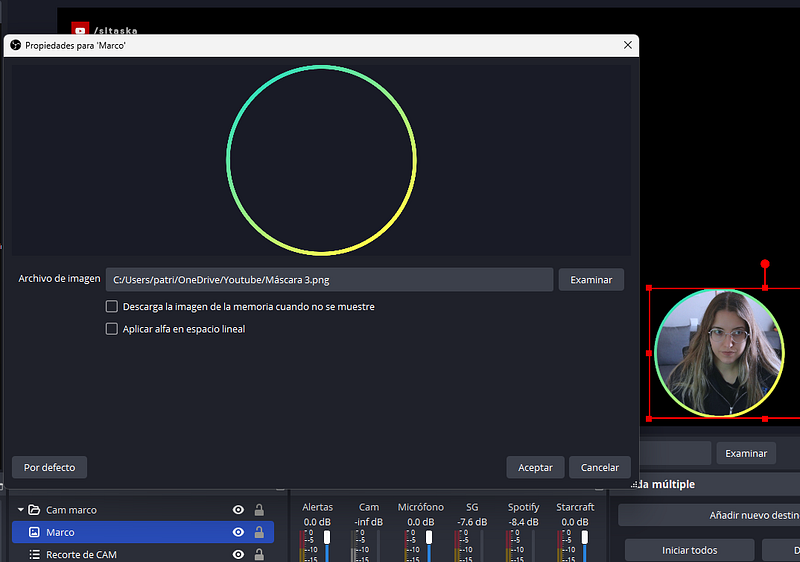Click the Starcraft volume fader

pos(585,538)
